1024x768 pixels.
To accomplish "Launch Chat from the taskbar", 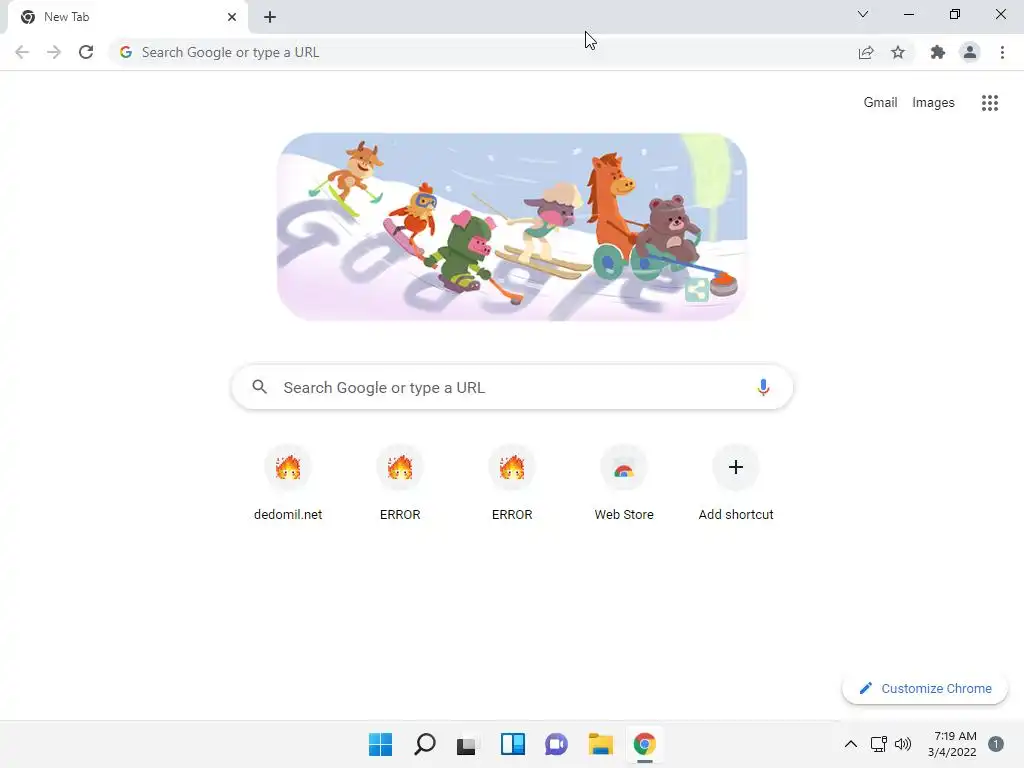I will click(556, 744).
